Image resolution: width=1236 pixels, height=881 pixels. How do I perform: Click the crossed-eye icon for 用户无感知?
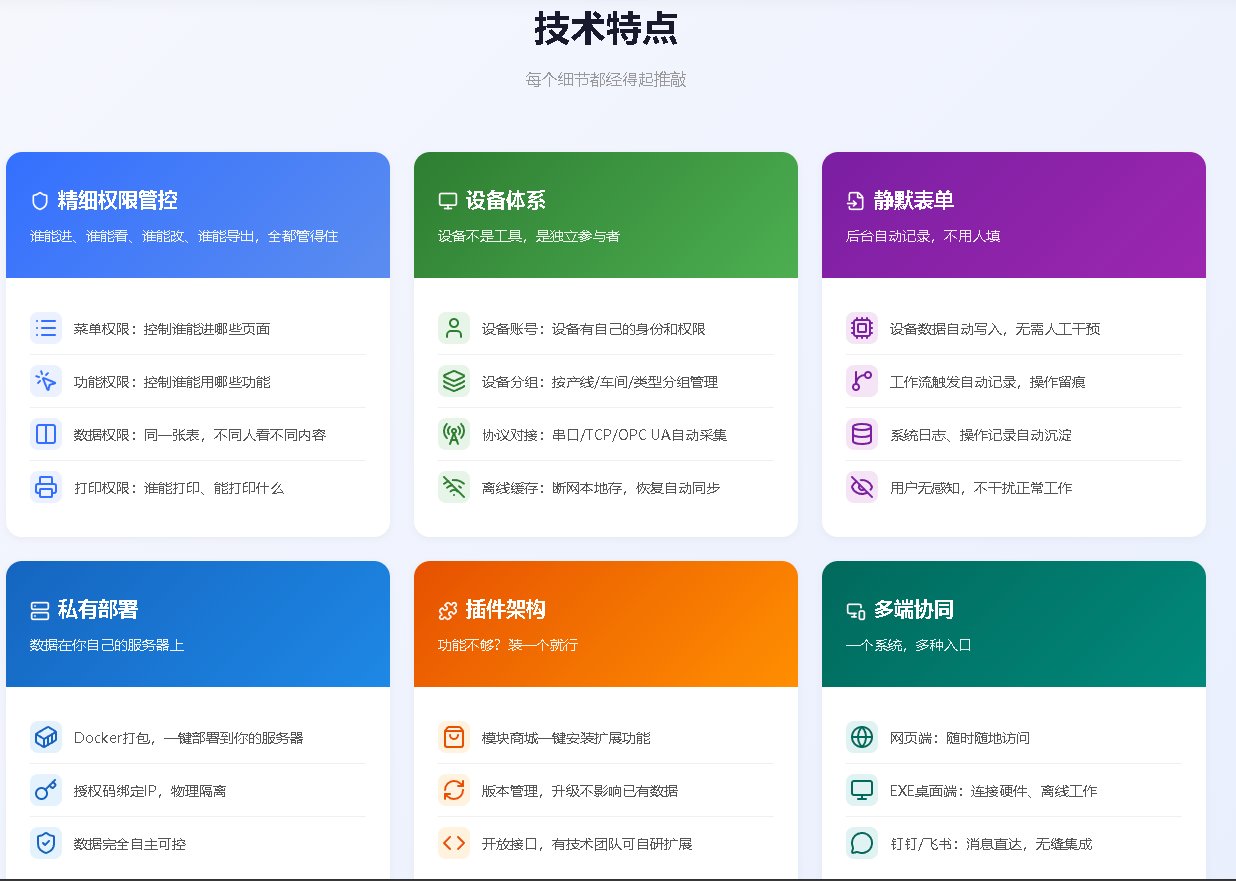862,487
